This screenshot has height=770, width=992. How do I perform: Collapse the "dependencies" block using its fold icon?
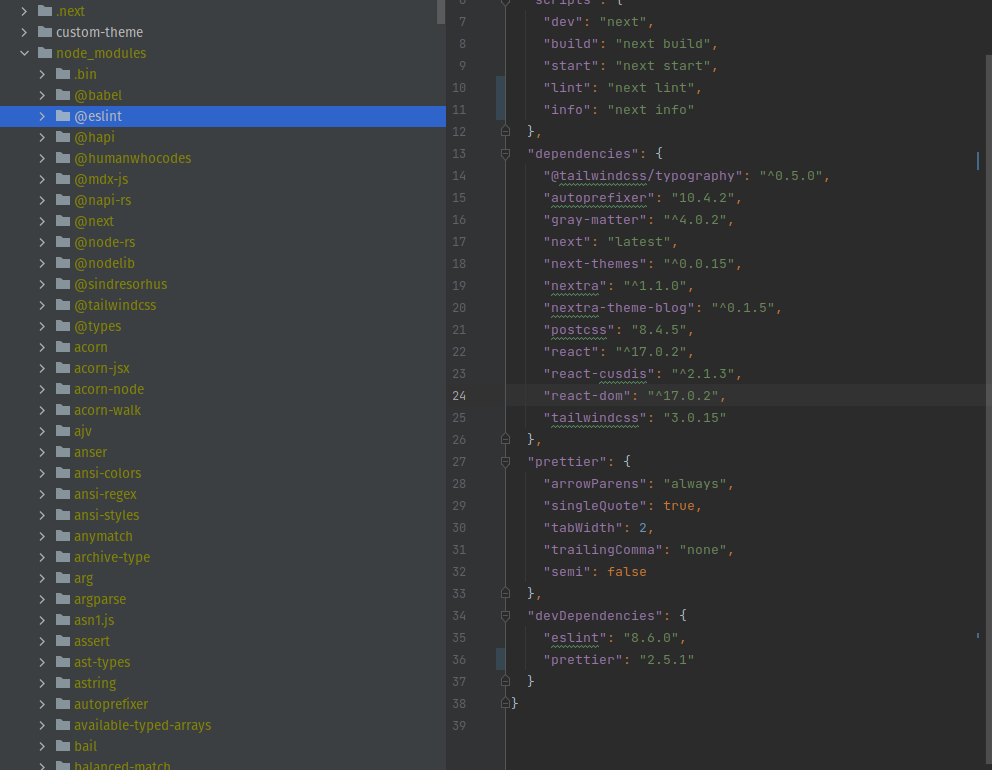pyautogui.click(x=505, y=153)
